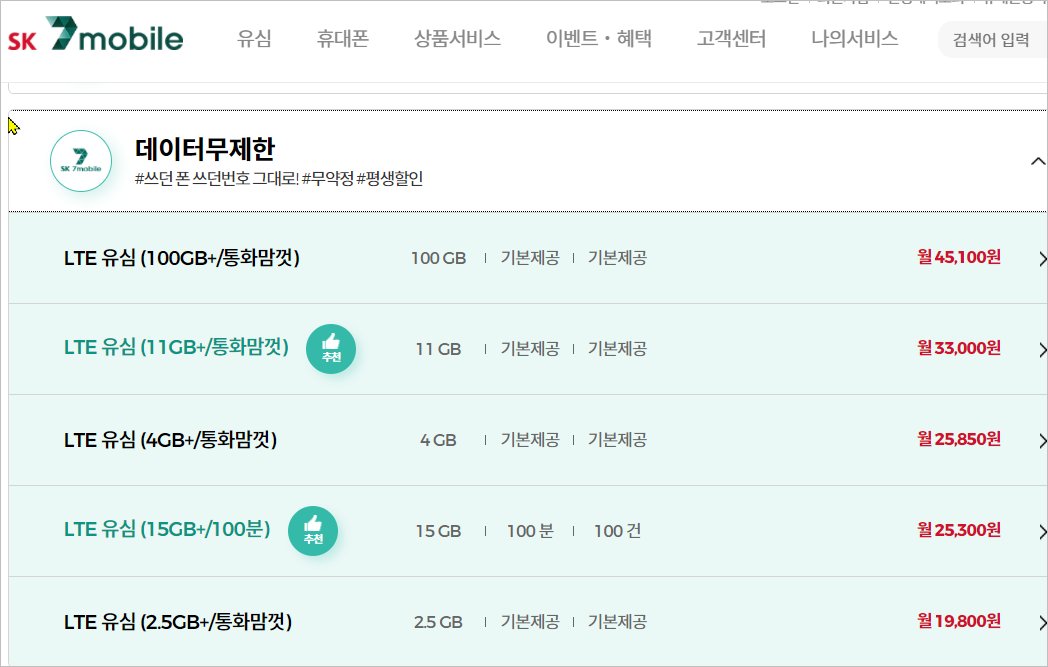
Task: Collapse the 데이터무제한 section chevron
Action: [x=1036, y=161]
